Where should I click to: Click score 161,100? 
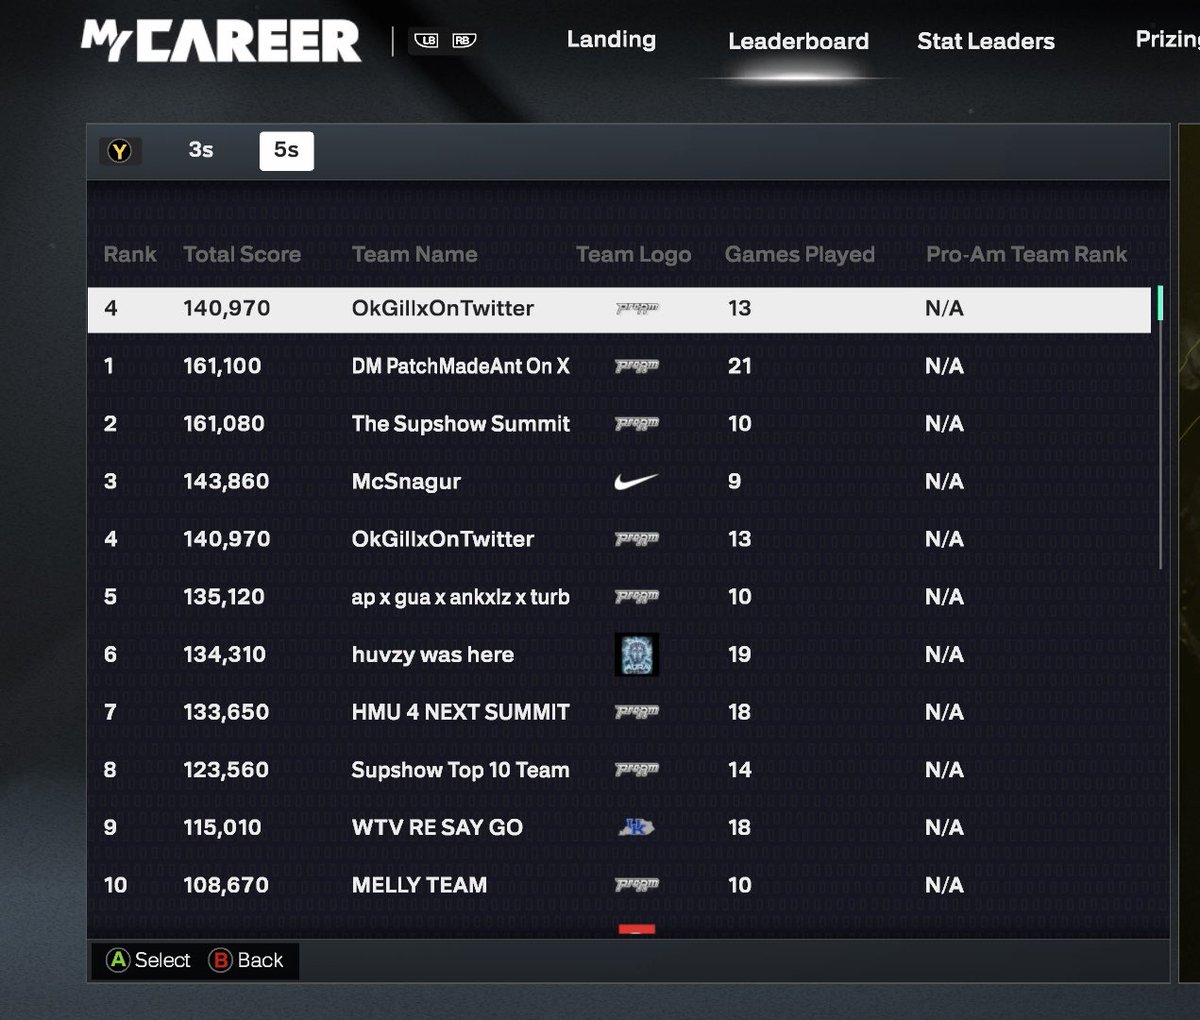[222, 366]
